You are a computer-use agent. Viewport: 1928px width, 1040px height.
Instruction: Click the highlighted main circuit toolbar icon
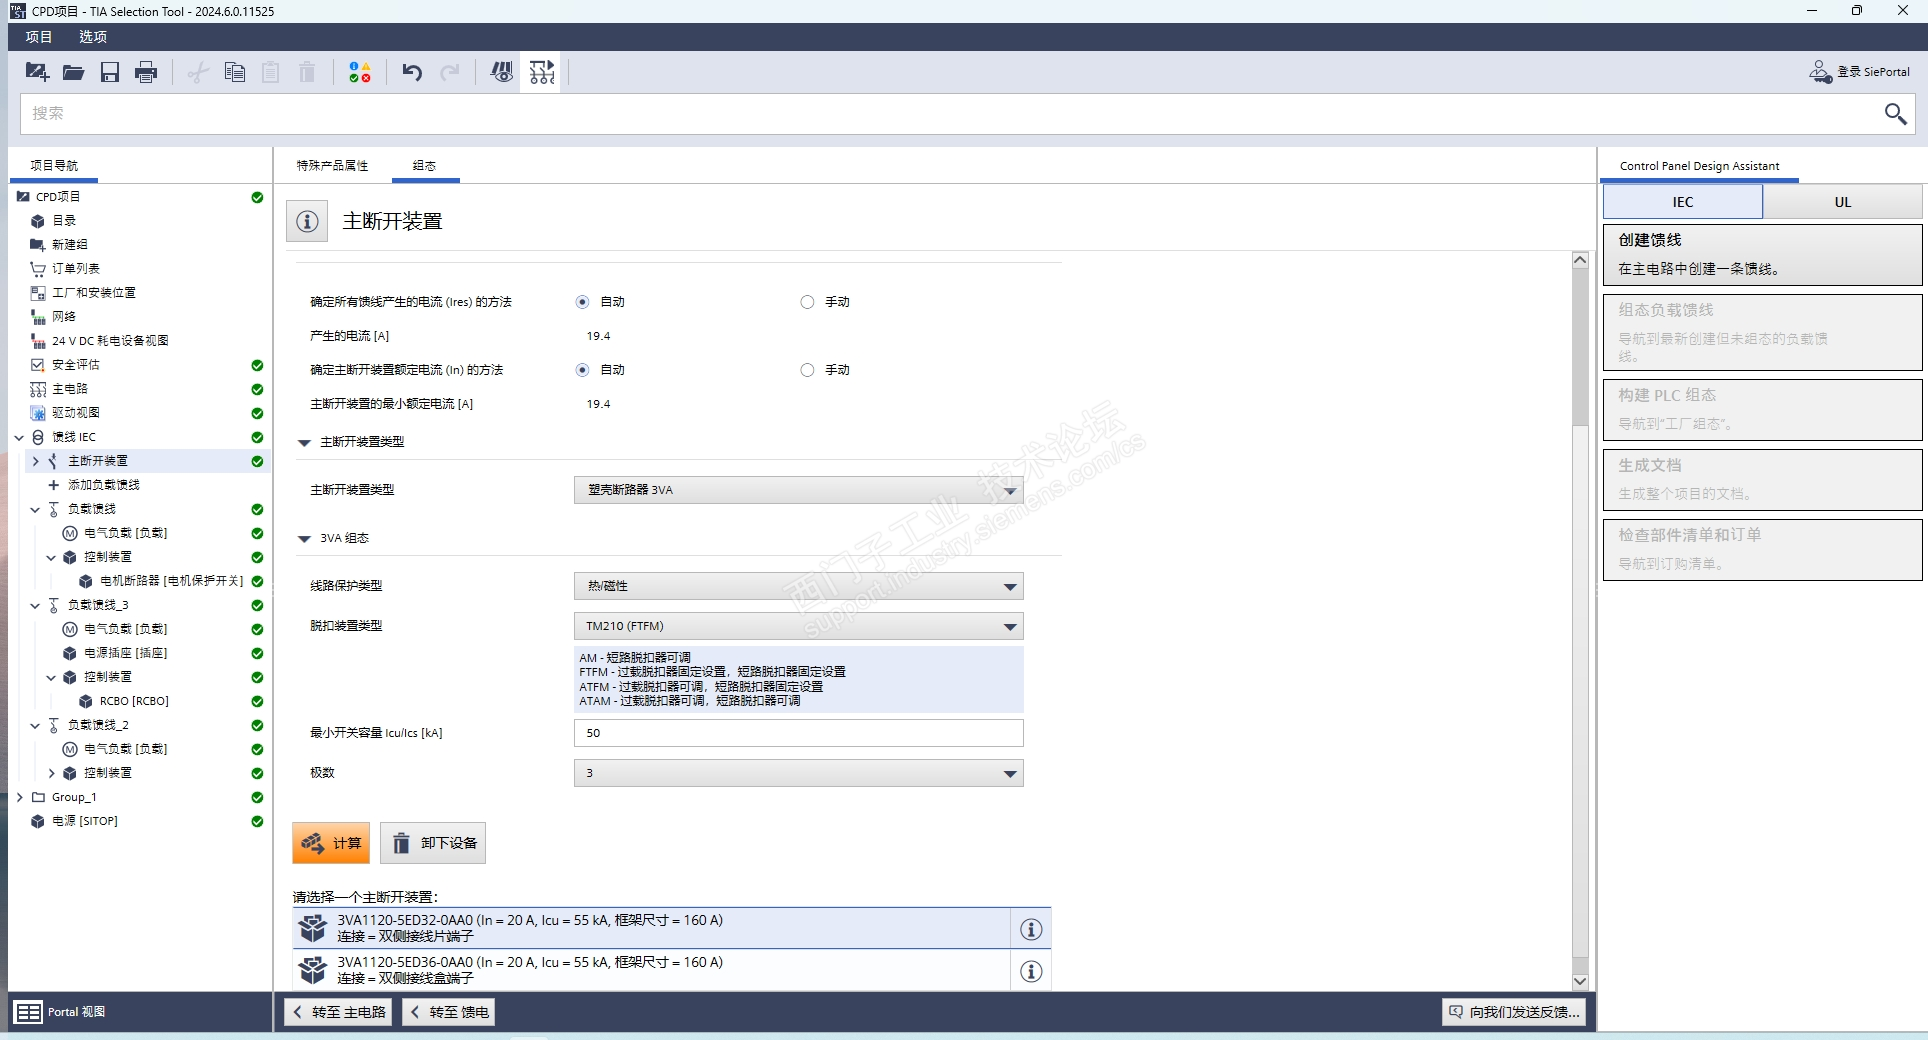click(541, 72)
